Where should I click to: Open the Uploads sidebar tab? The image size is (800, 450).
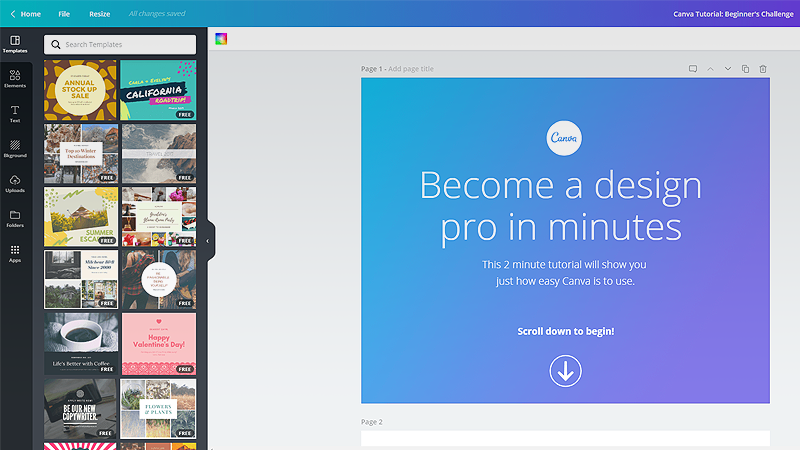tap(15, 184)
